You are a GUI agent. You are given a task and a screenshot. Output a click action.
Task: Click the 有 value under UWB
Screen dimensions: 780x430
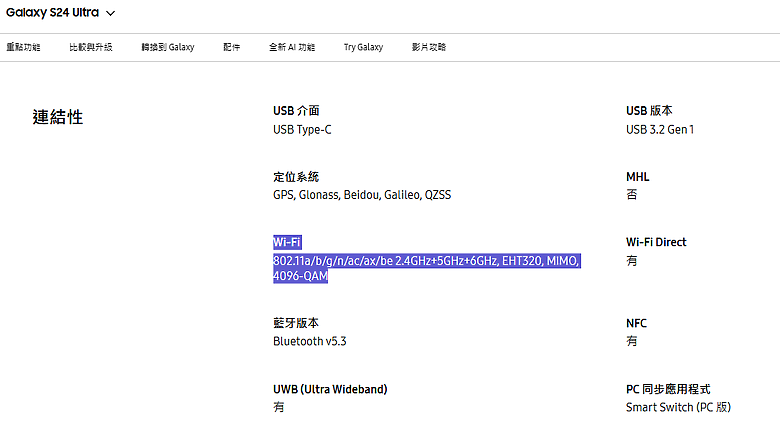click(x=279, y=407)
